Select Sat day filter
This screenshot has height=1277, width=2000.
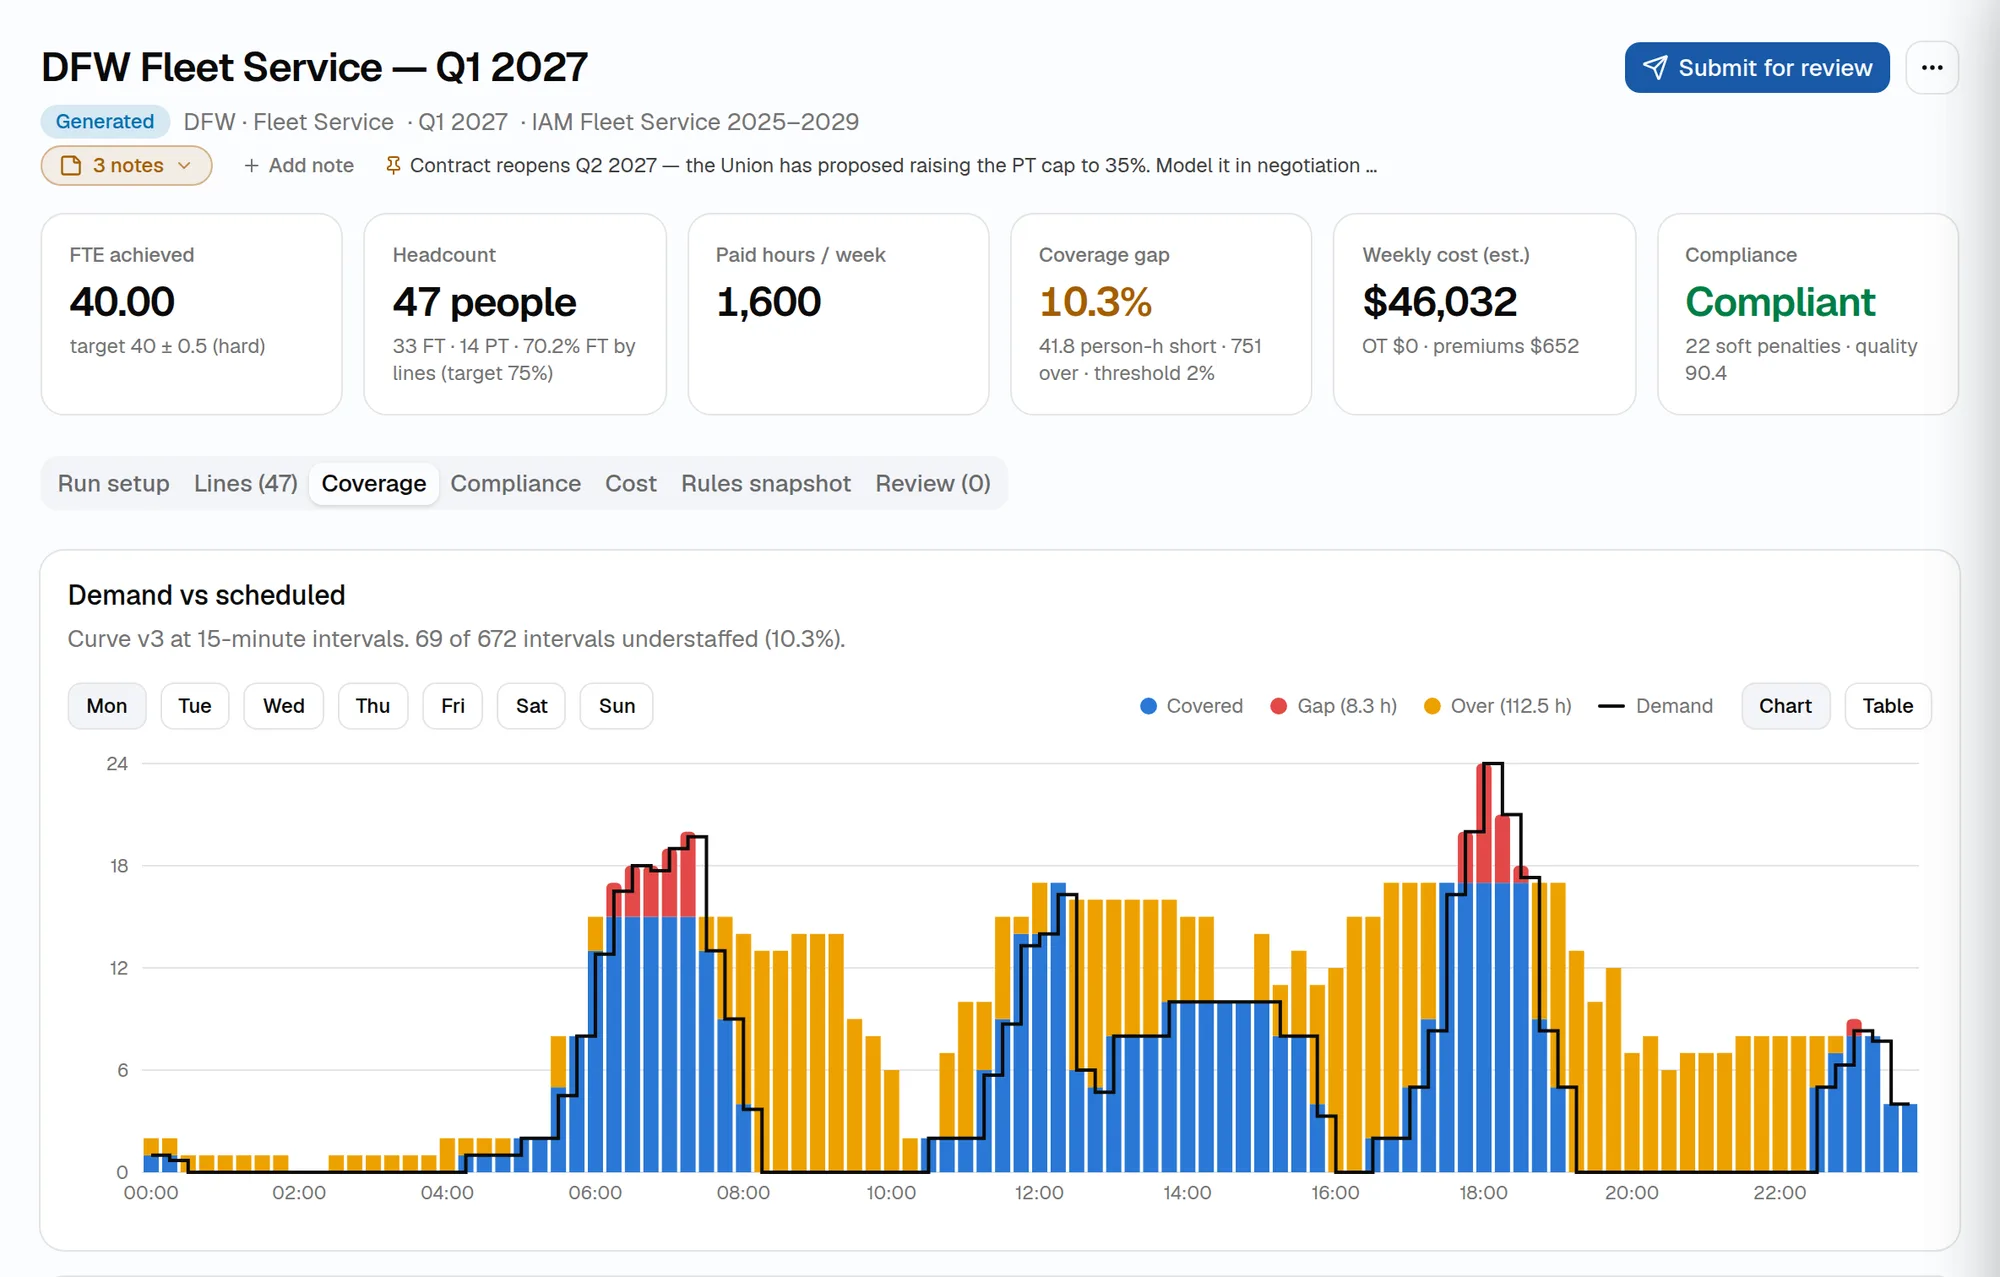(532, 706)
